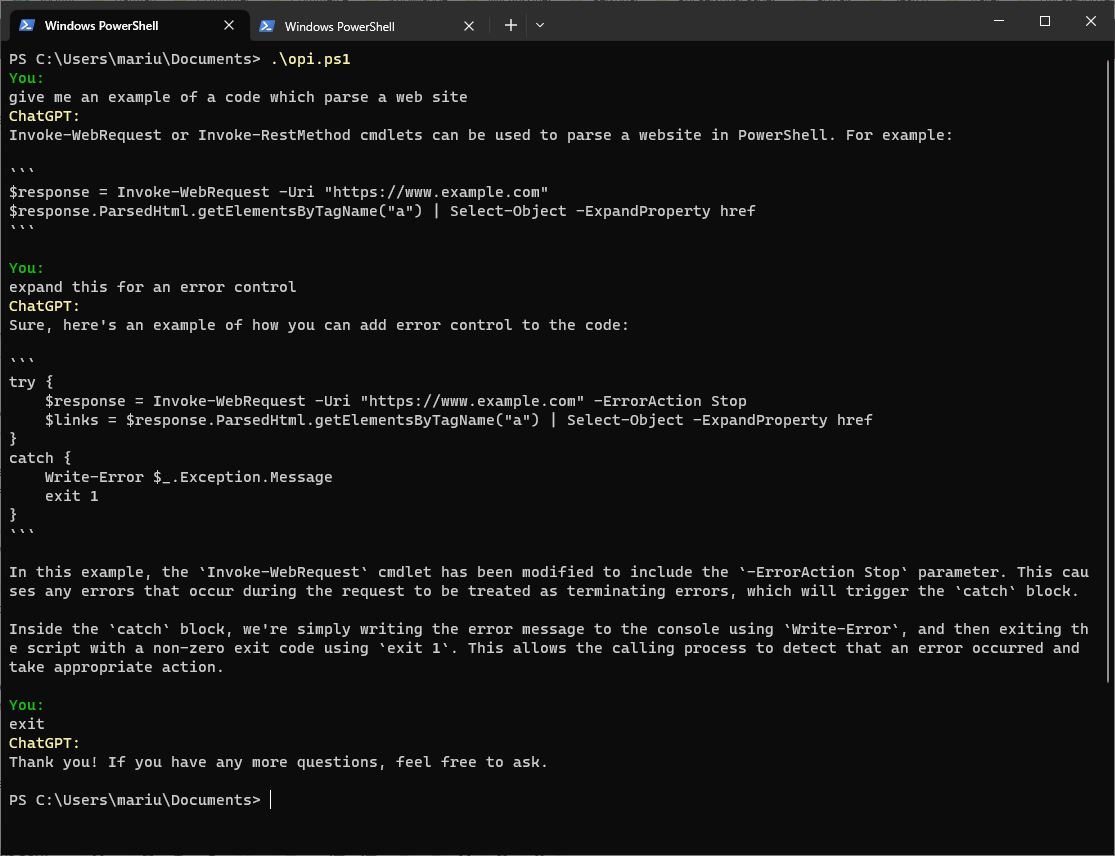The height and width of the screenshot is (856, 1115).
Task: Click the text 'Thank you! If you have any more questions'
Action: coord(279,762)
